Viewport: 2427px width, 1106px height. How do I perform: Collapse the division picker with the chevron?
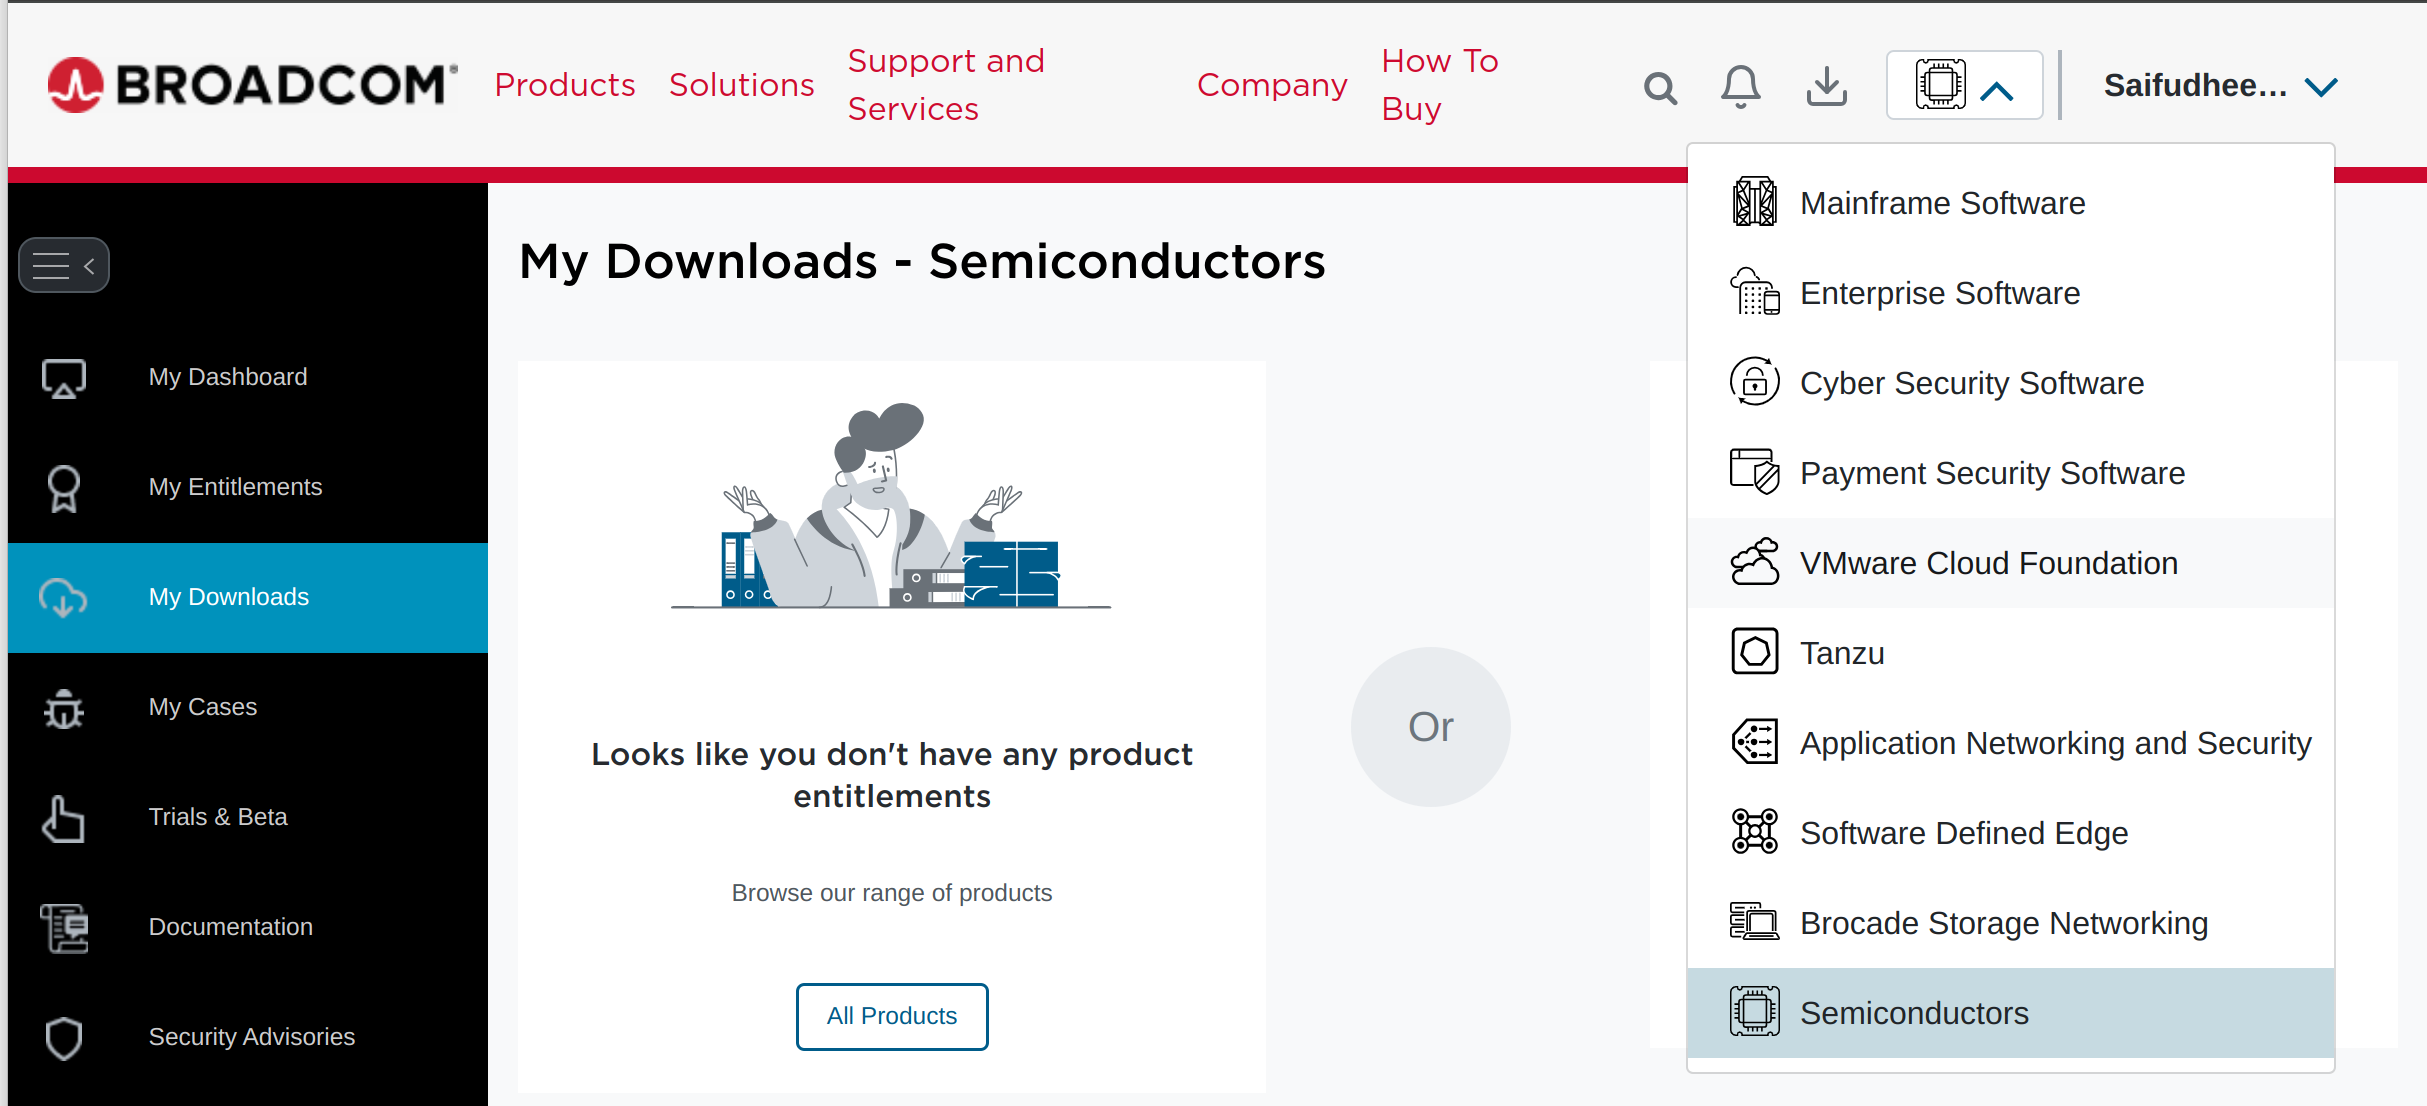pyautogui.click(x=1997, y=88)
